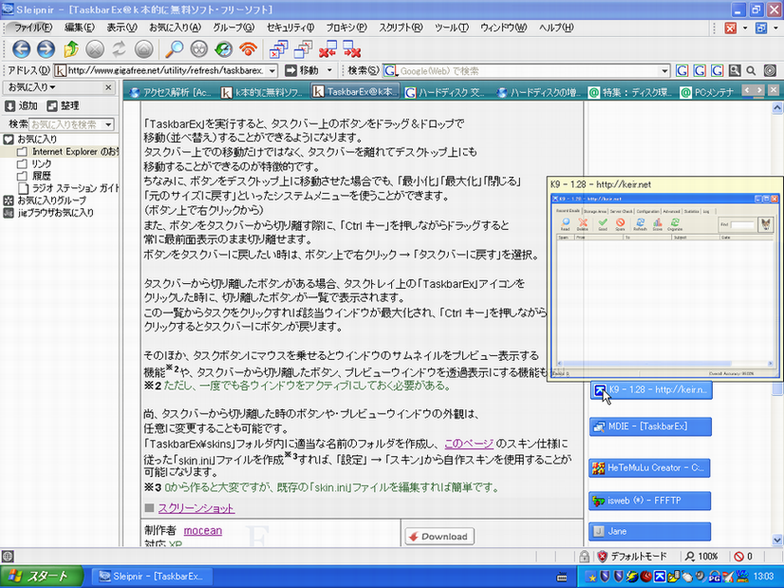Click the green globe history icon
Screen dimensions: 784x588
click(224, 49)
